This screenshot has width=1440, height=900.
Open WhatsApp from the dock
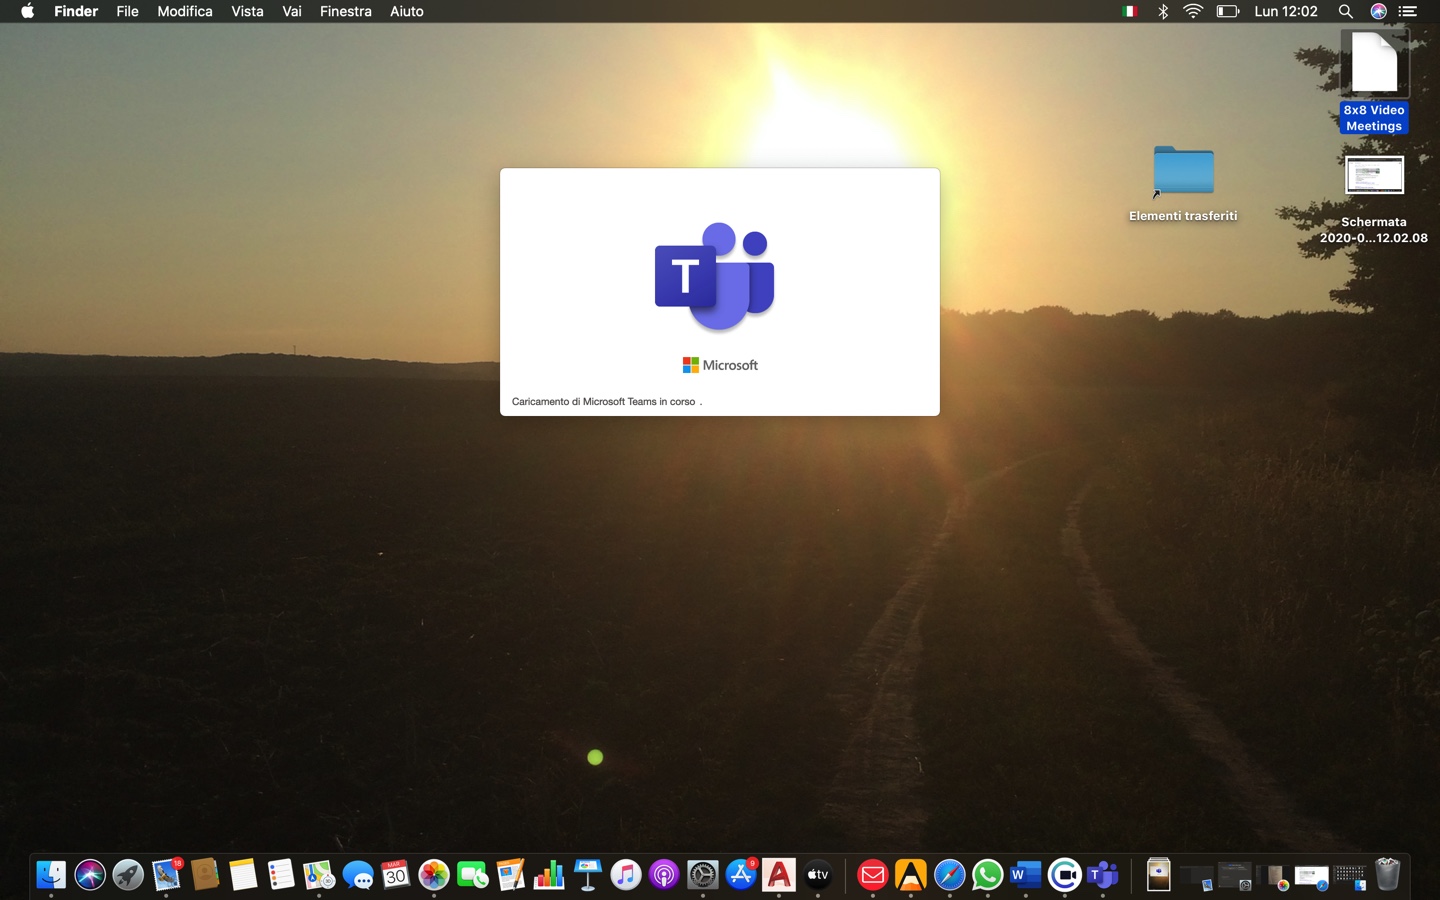[x=988, y=875]
